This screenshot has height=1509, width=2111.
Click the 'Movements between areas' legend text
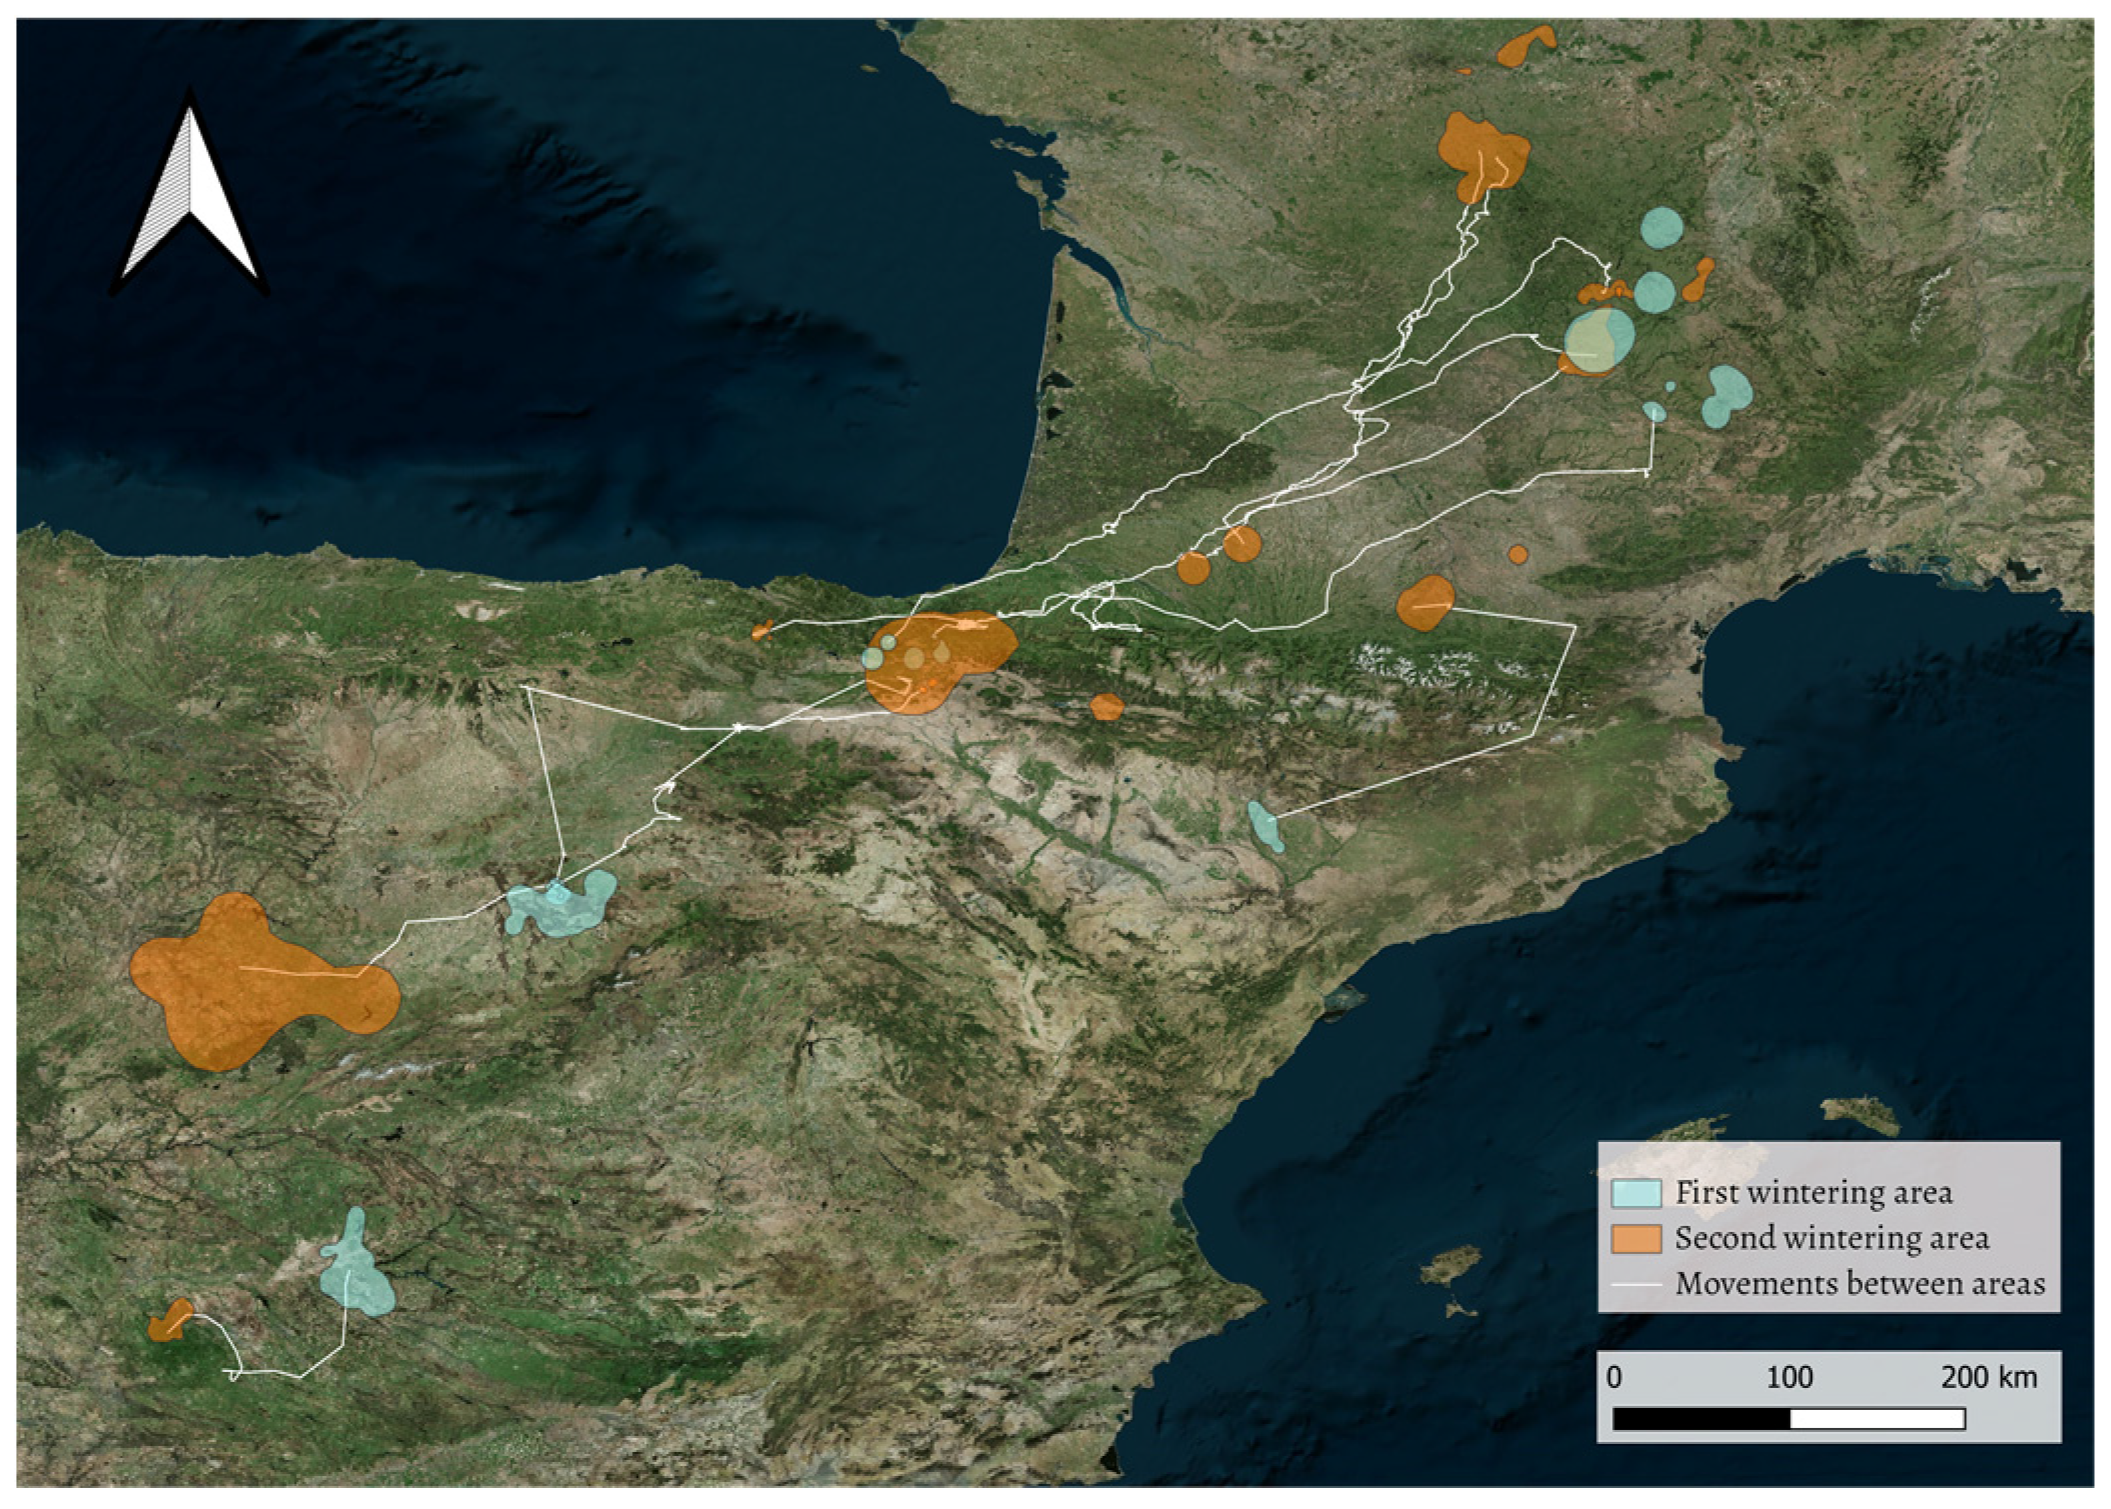coord(1859,1283)
